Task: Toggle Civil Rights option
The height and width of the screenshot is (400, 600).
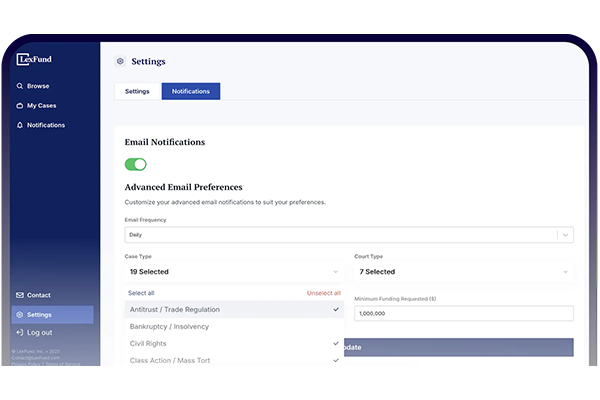Action: (x=234, y=344)
